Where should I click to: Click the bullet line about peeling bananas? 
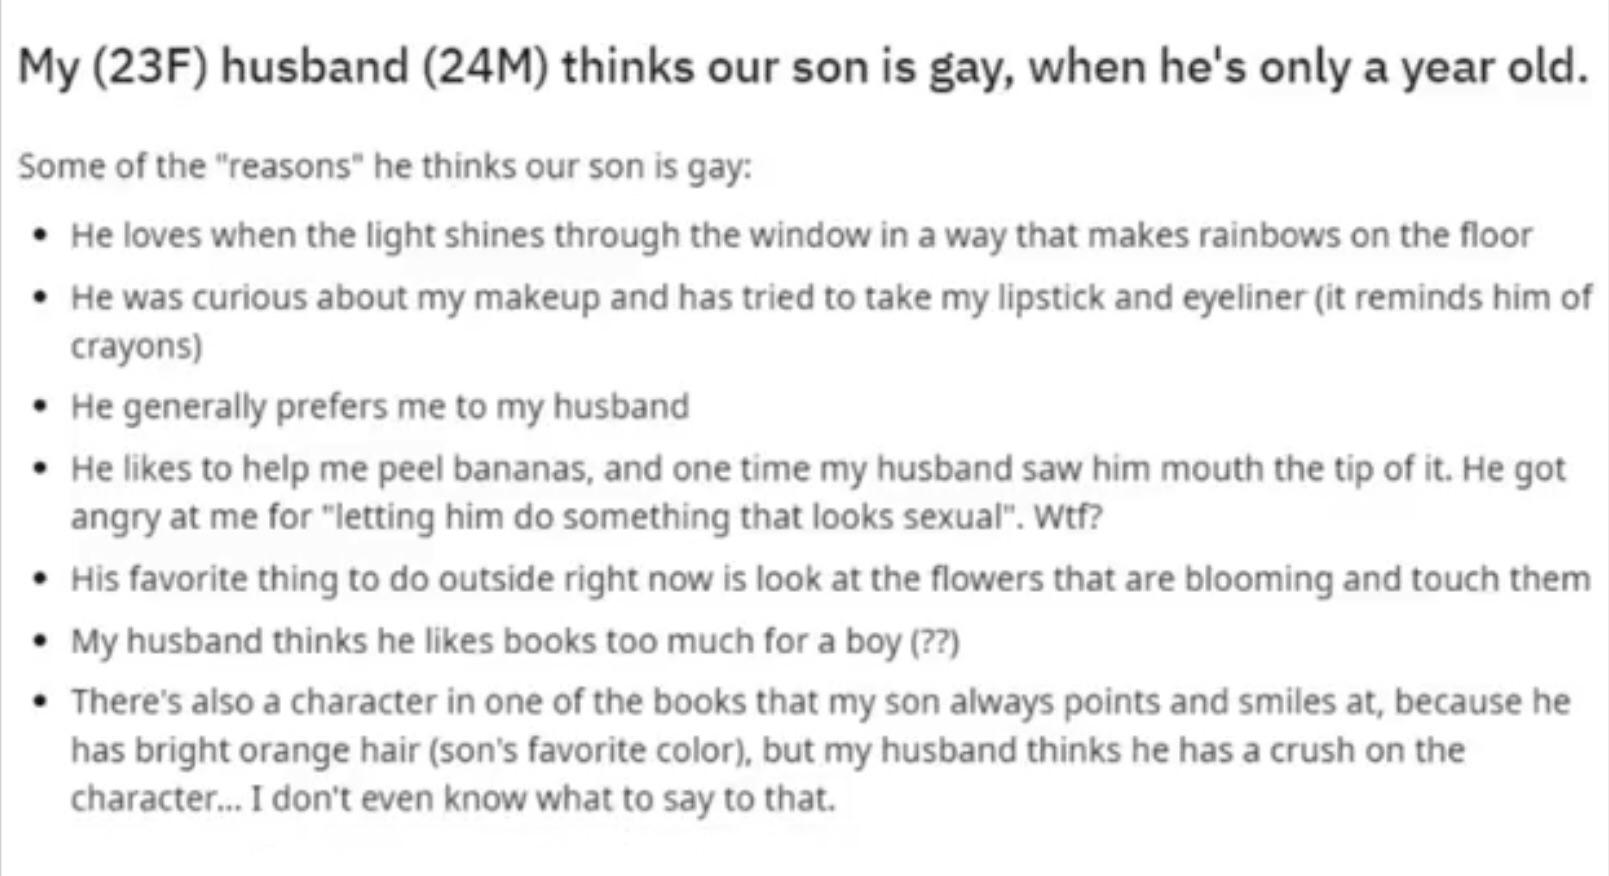coord(817,469)
